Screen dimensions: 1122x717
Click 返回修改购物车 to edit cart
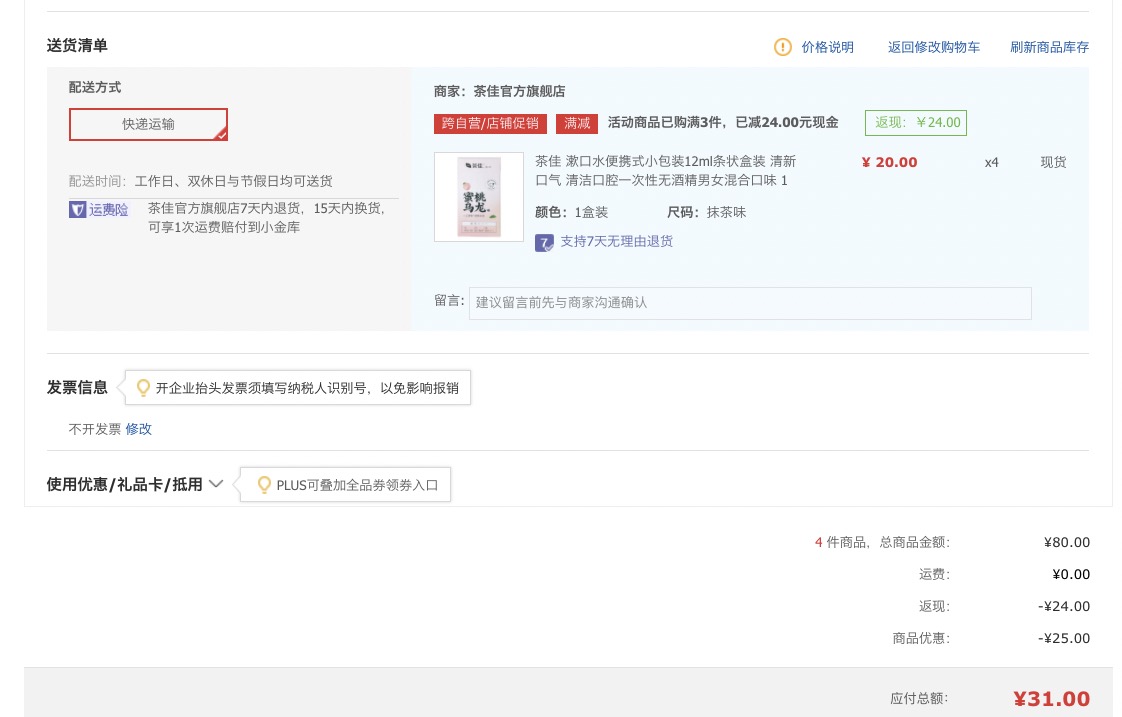934,47
